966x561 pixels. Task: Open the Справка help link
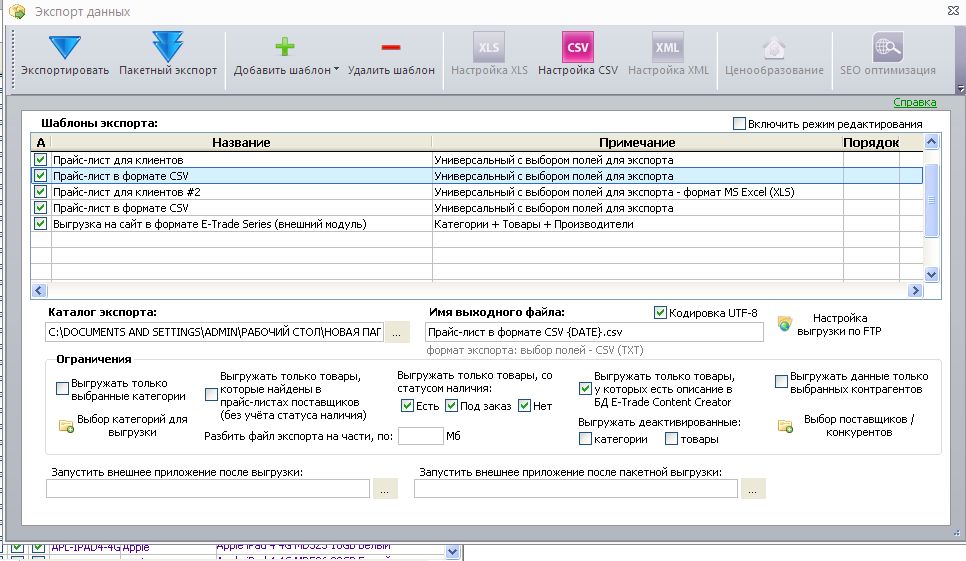point(914,102)
